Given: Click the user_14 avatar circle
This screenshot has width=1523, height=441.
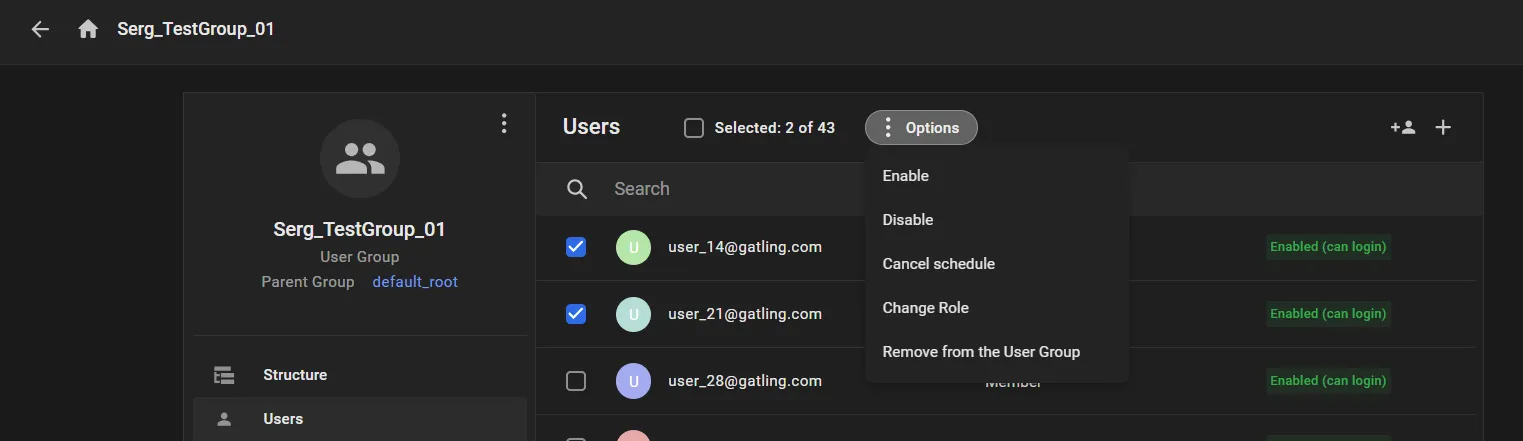Looking at the screenshot, I should [x=633, y=247].
